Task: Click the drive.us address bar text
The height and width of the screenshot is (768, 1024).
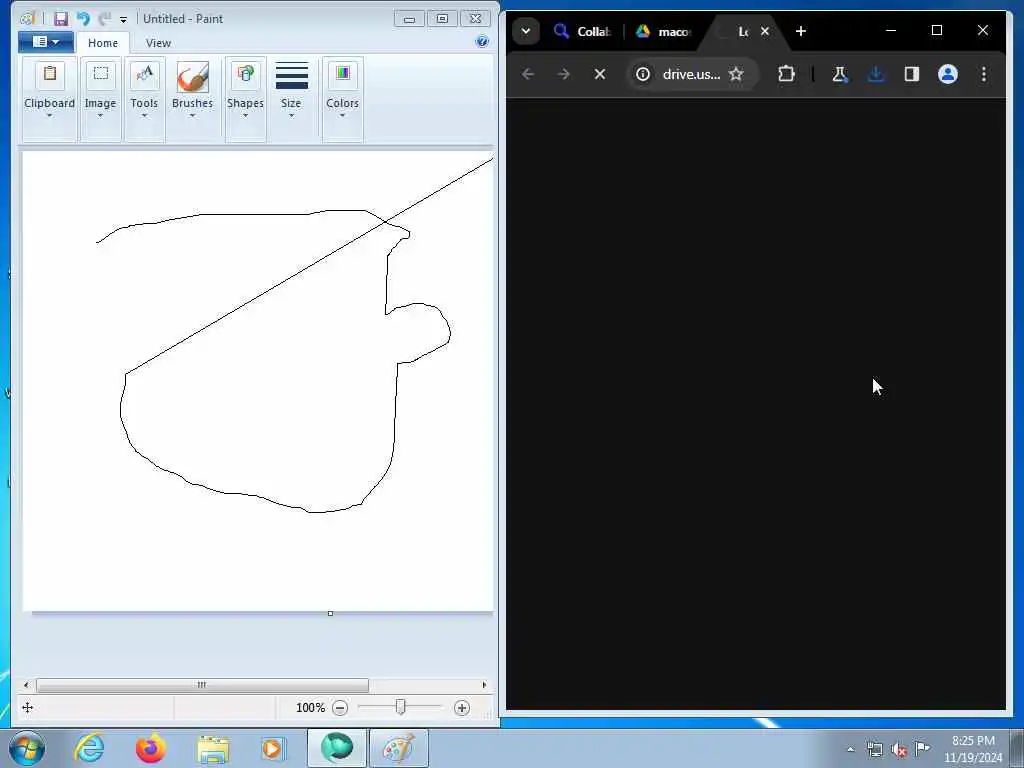Action: pos(692,74)
